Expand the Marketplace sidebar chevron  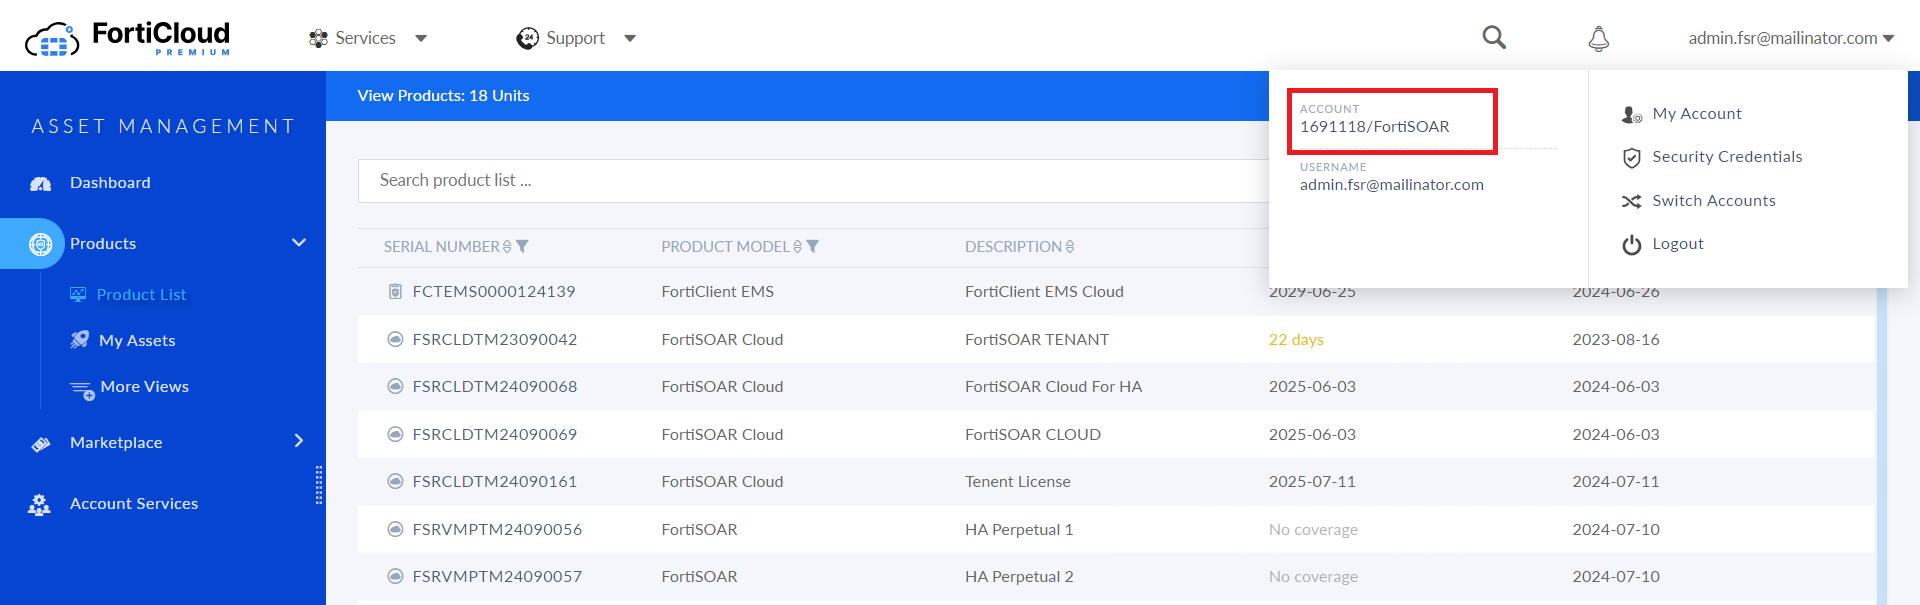299,441
